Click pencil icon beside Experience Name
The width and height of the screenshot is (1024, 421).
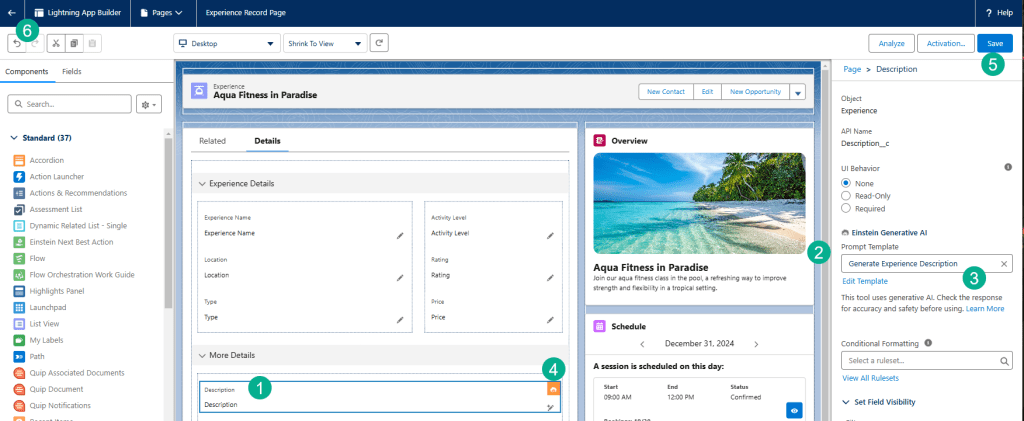[x=399, y=235]
